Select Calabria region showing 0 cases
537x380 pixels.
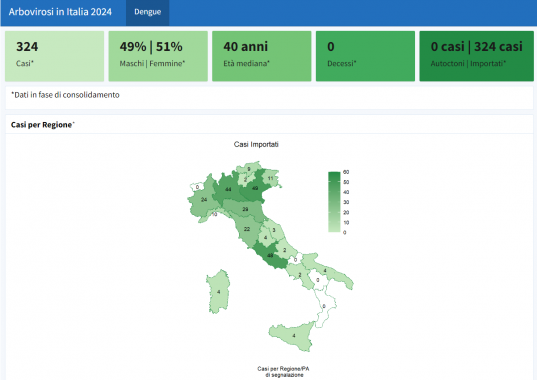(x=324, y=306)
